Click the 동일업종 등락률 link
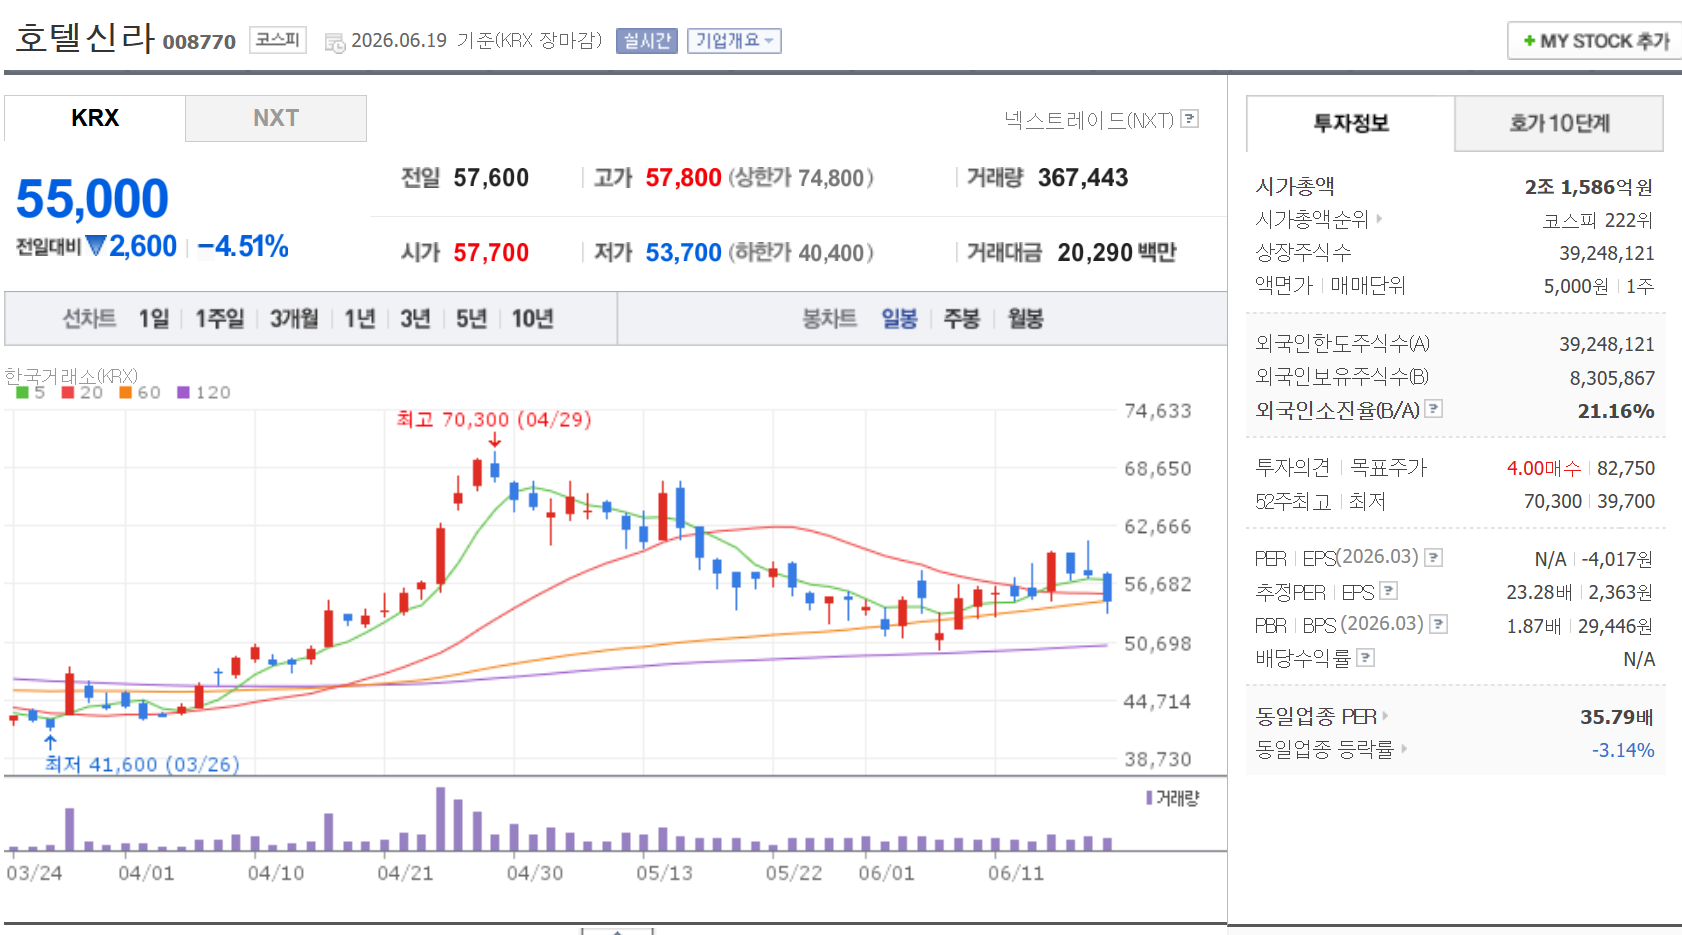 coord(1325,748)
